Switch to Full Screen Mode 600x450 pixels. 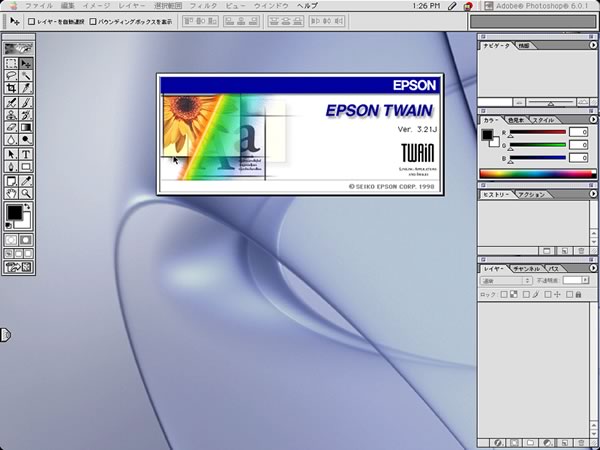[28, 253]
